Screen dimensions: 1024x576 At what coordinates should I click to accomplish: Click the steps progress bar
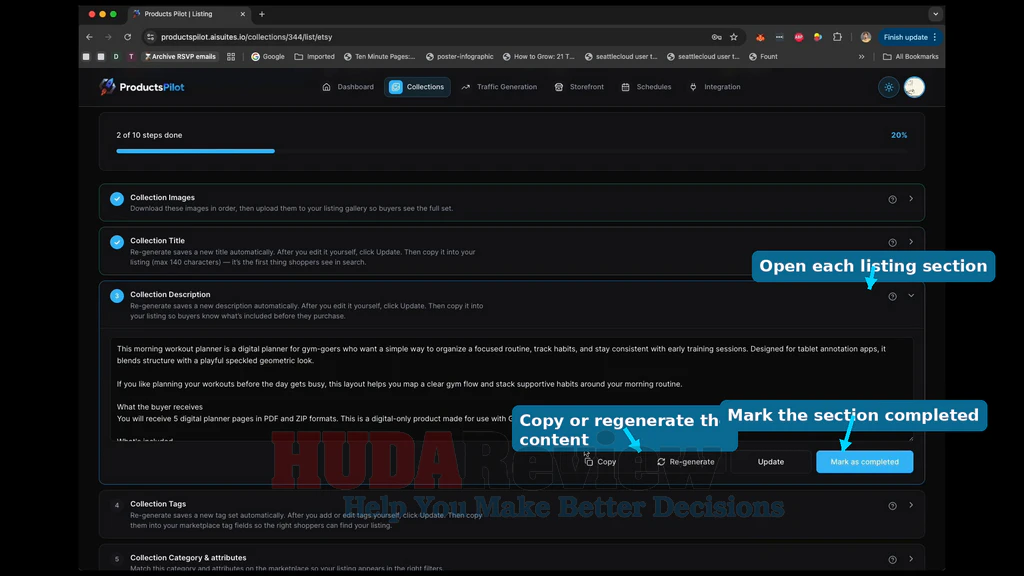(x=511, y=151)
